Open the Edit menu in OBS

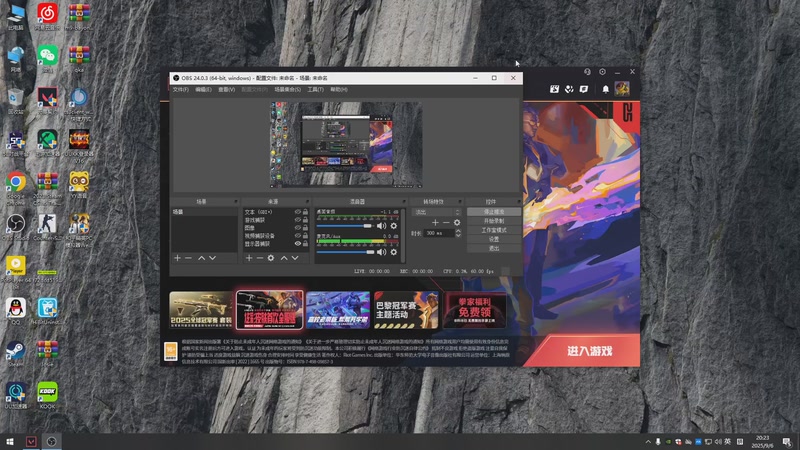[x=203, y=90]
